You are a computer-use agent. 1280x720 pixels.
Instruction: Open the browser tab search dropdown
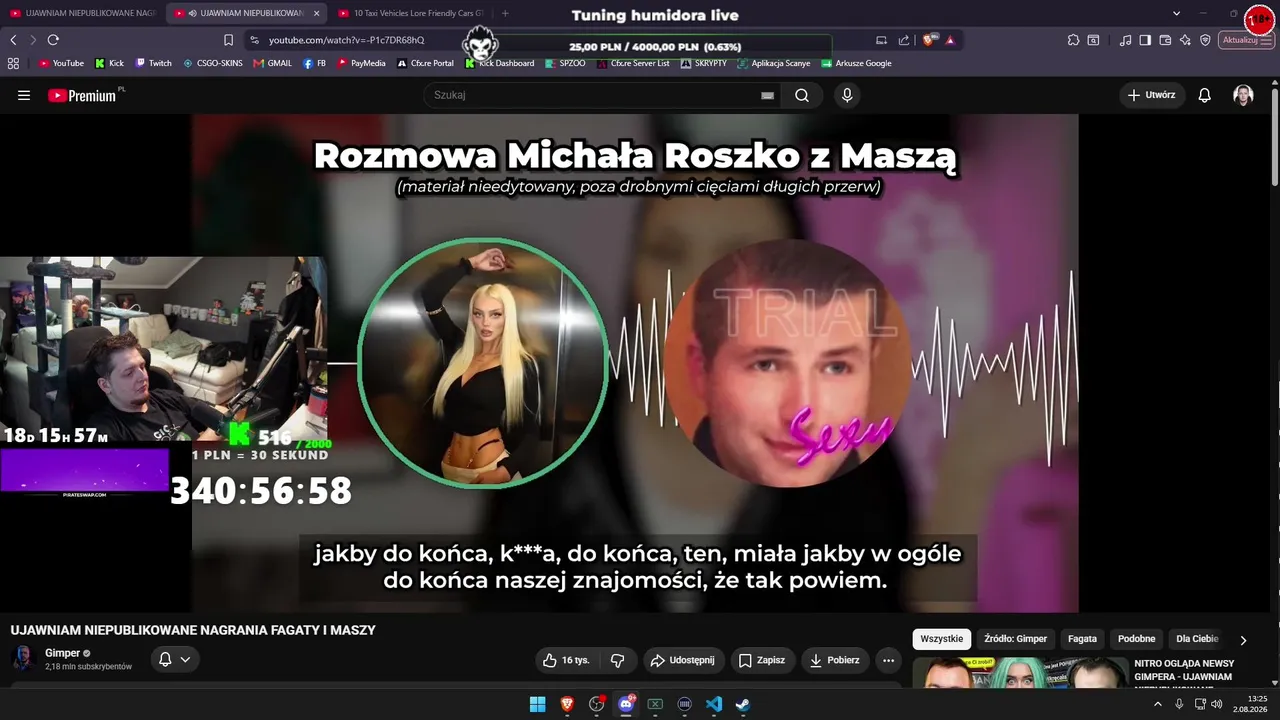pyautogui.click(x=1176, y=13)
